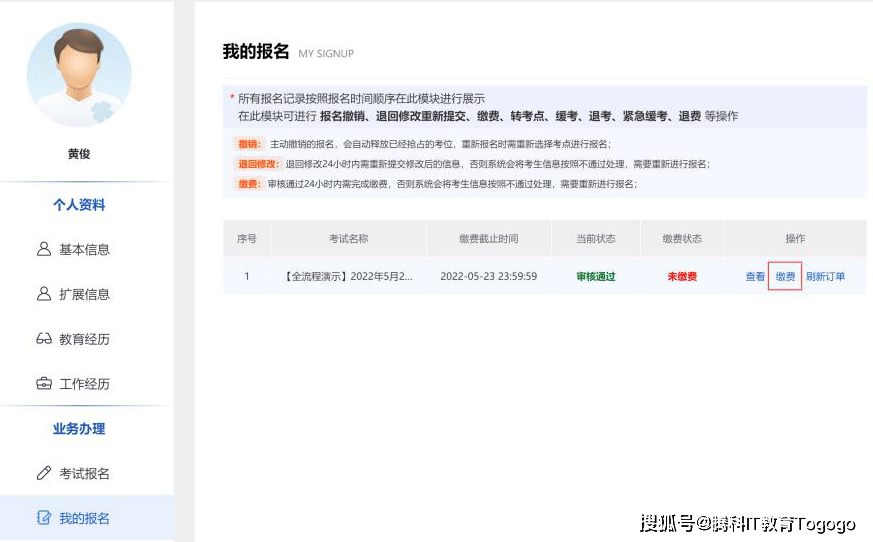873x542 pixels.
Task: Click the 退回修改 orange tag label
Action: [257, 164]
